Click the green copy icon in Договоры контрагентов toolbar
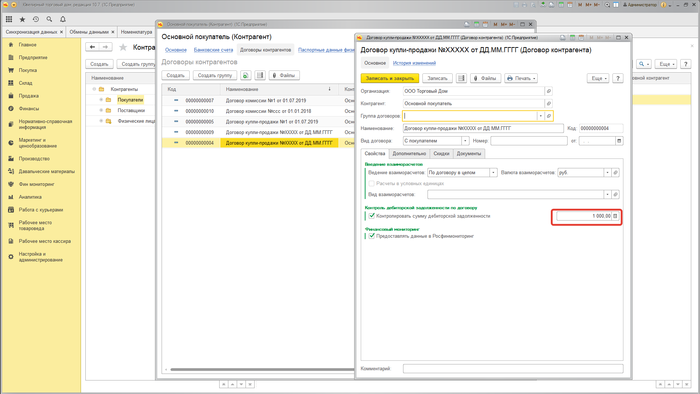 click(246, 75)
